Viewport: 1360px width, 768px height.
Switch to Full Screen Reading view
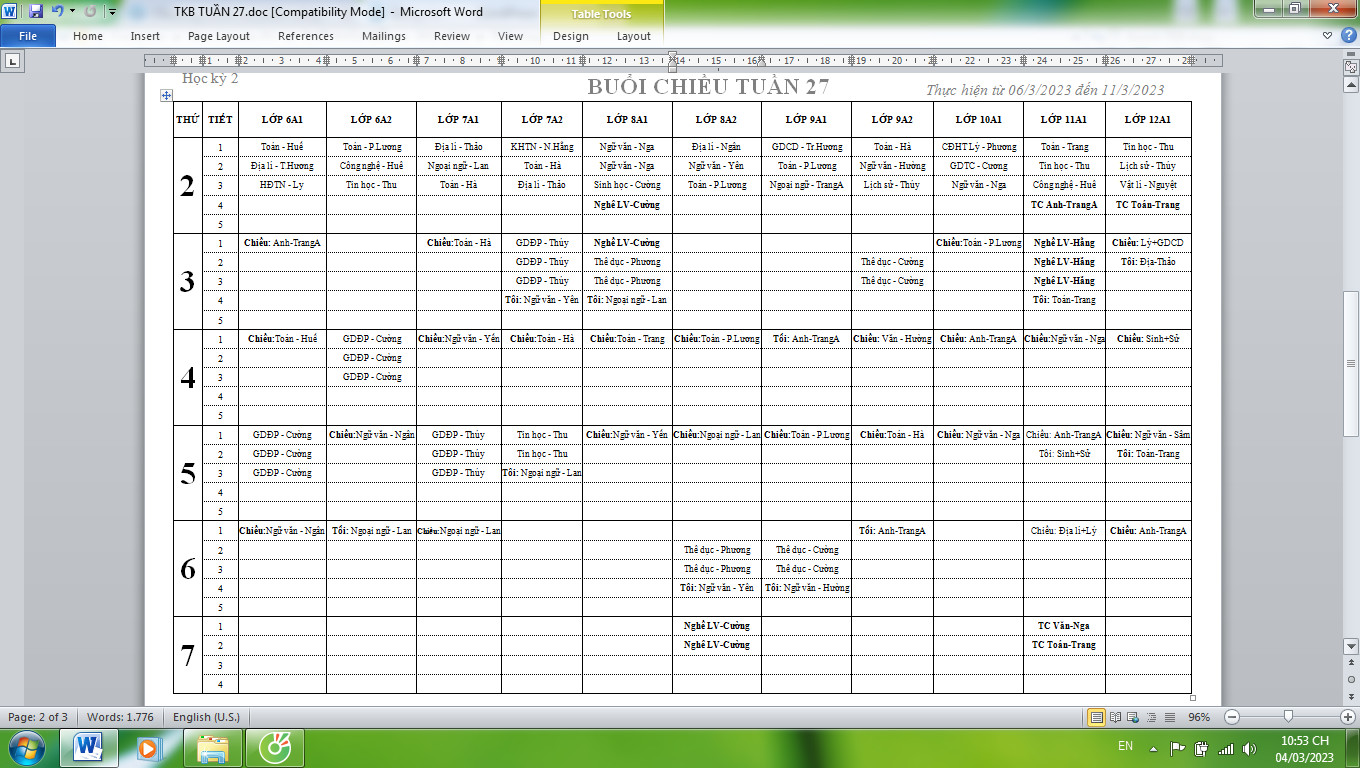pos(1115,717)
